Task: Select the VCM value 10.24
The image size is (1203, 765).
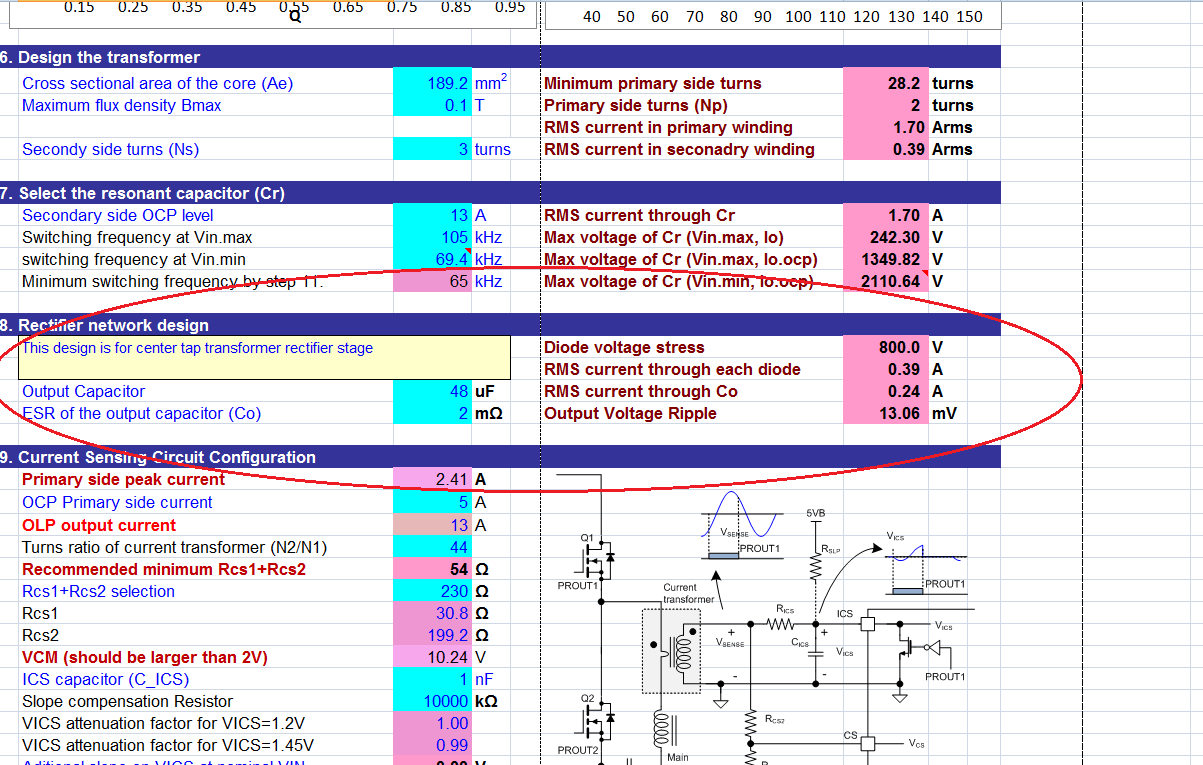Action: [433, 657]
